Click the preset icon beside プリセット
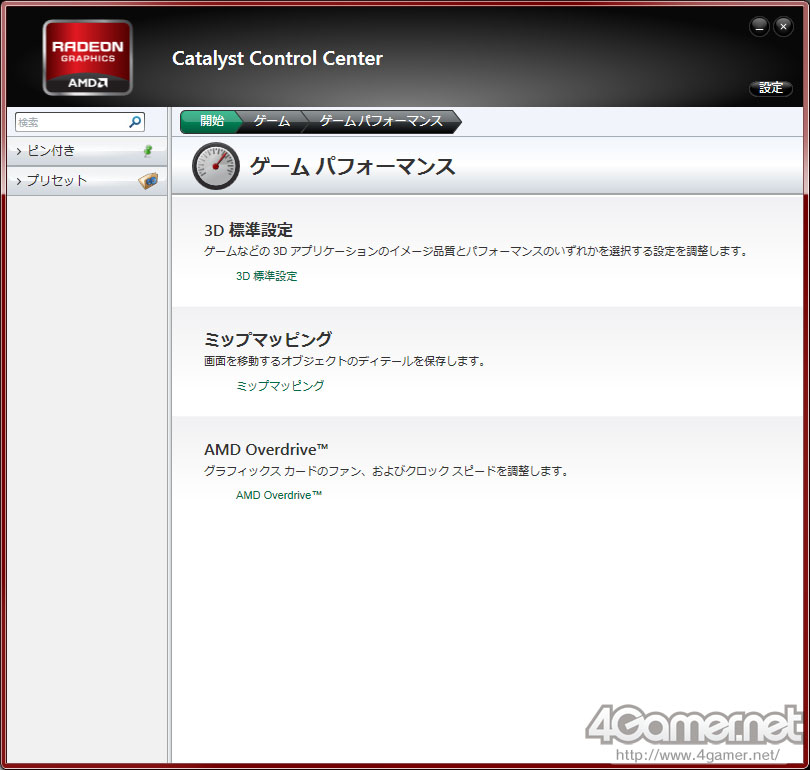Viewport: 810px width, 770px height. tap(148, 181)
